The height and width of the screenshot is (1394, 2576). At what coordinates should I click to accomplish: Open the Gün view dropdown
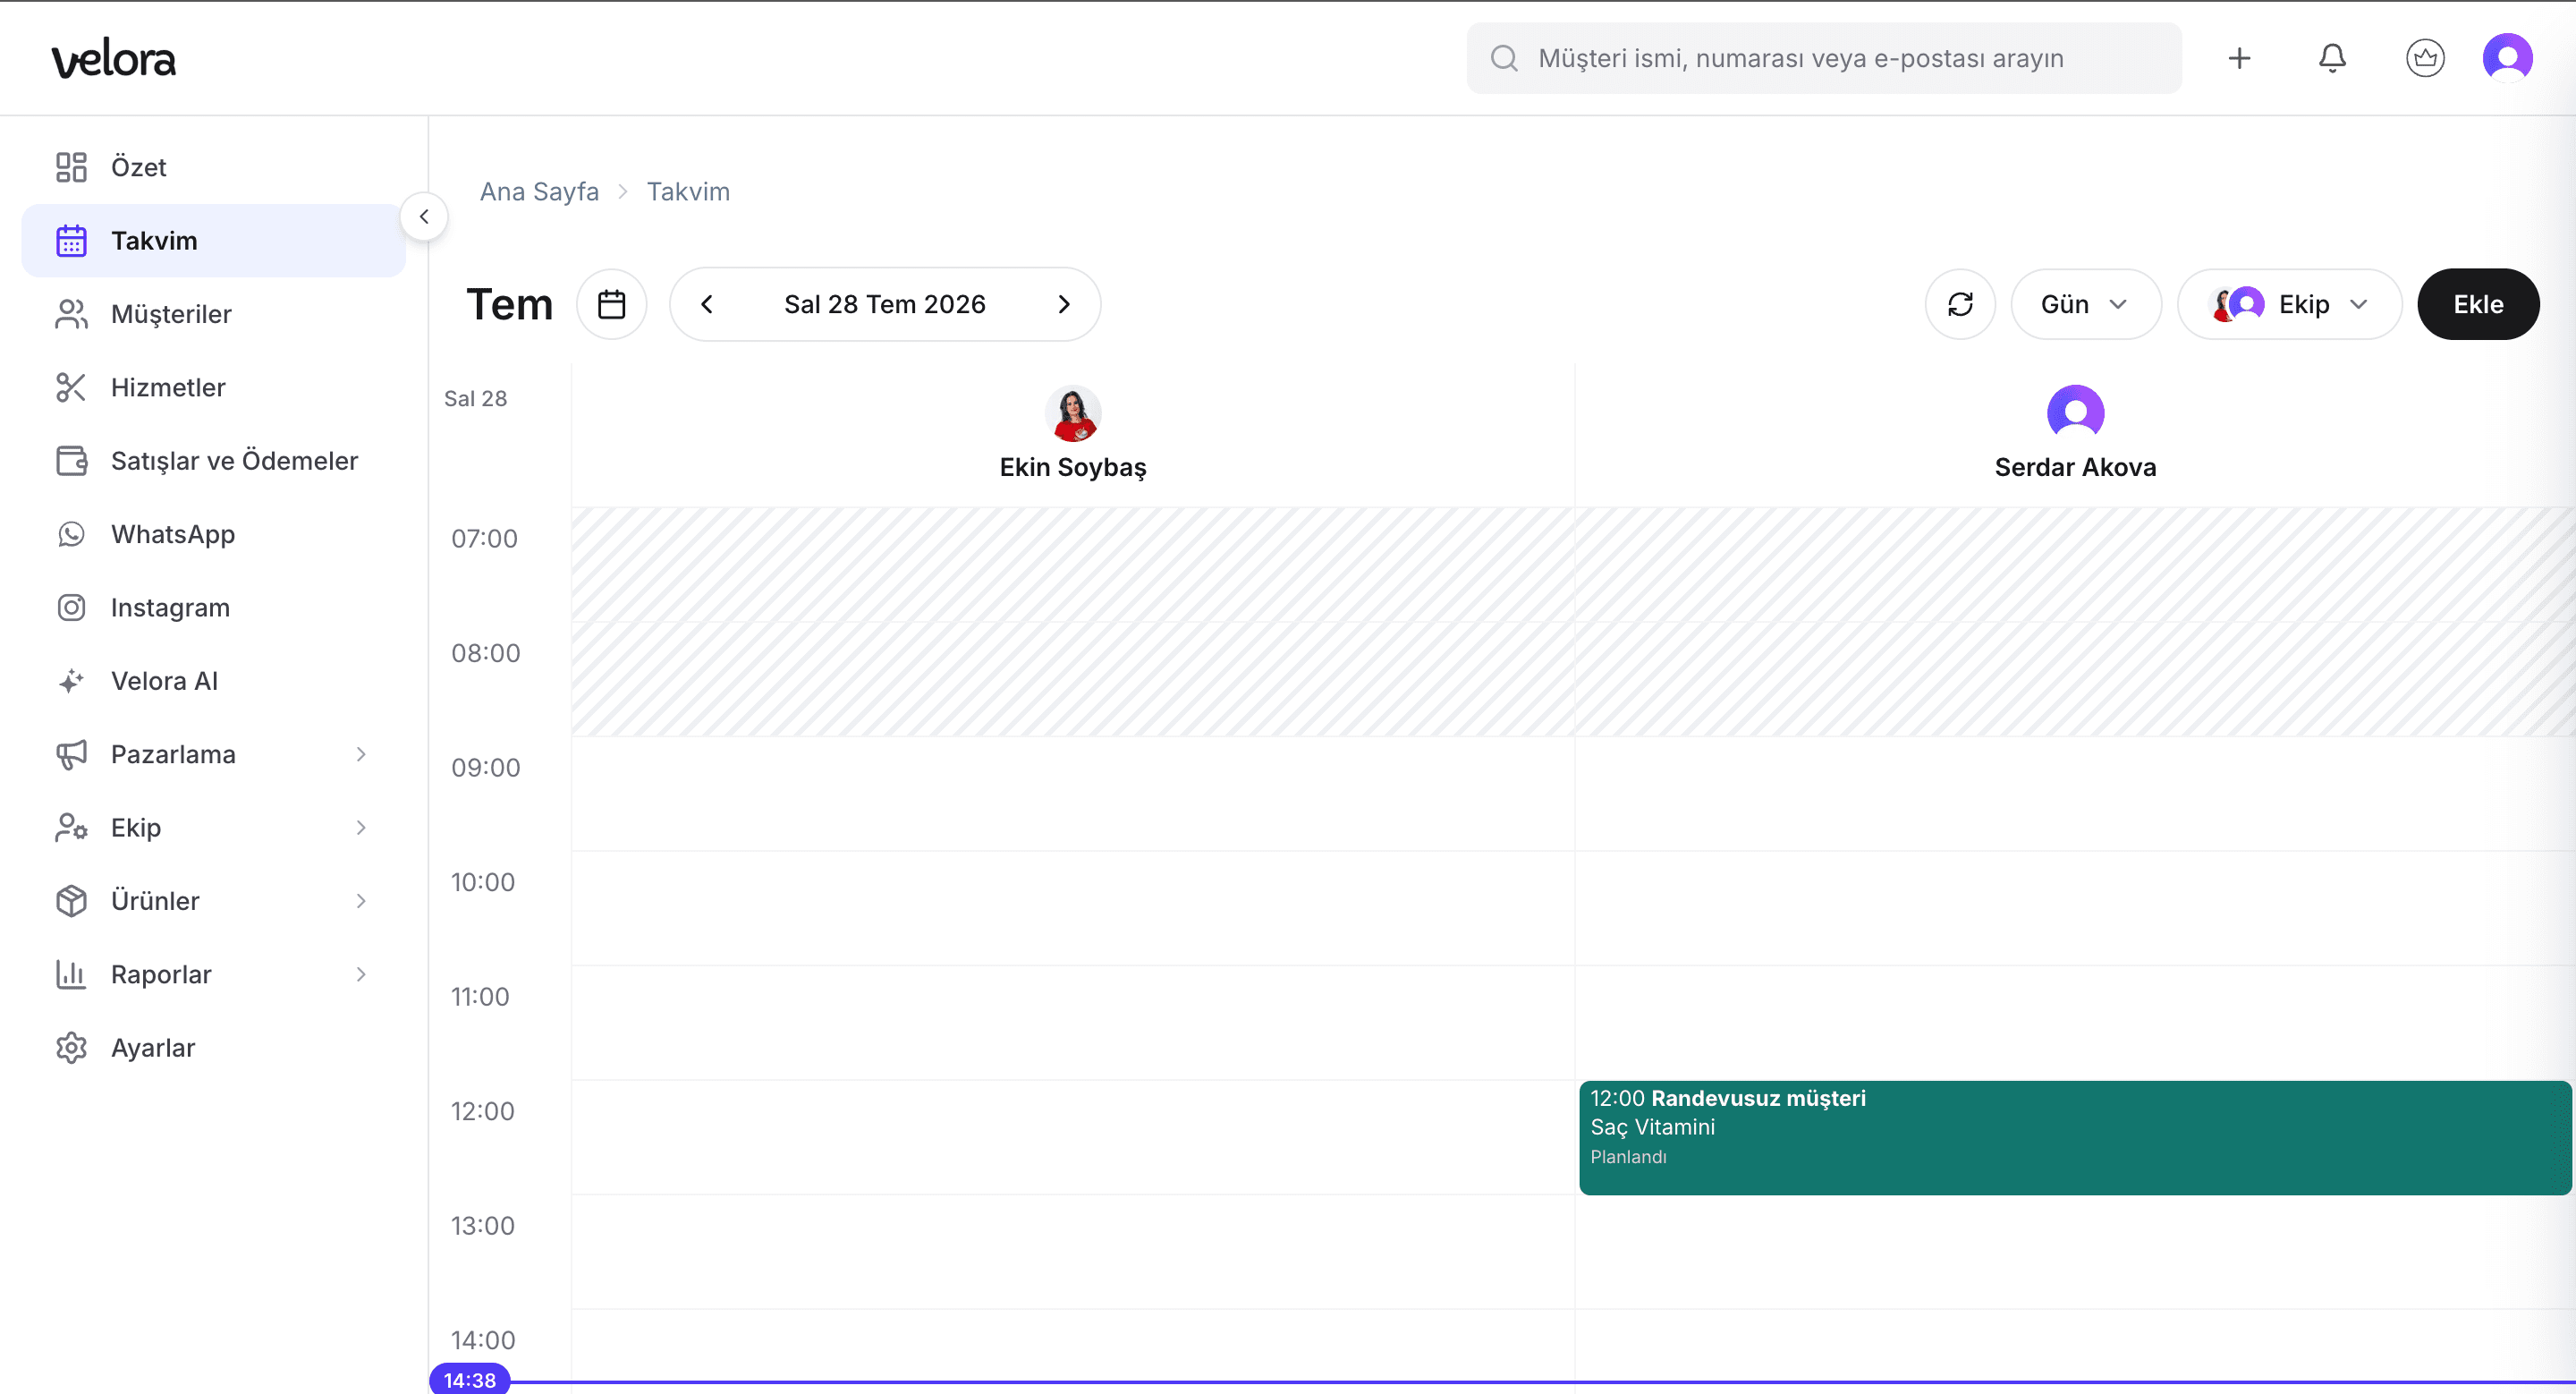pyautogui.click(x=2086, y=304)
